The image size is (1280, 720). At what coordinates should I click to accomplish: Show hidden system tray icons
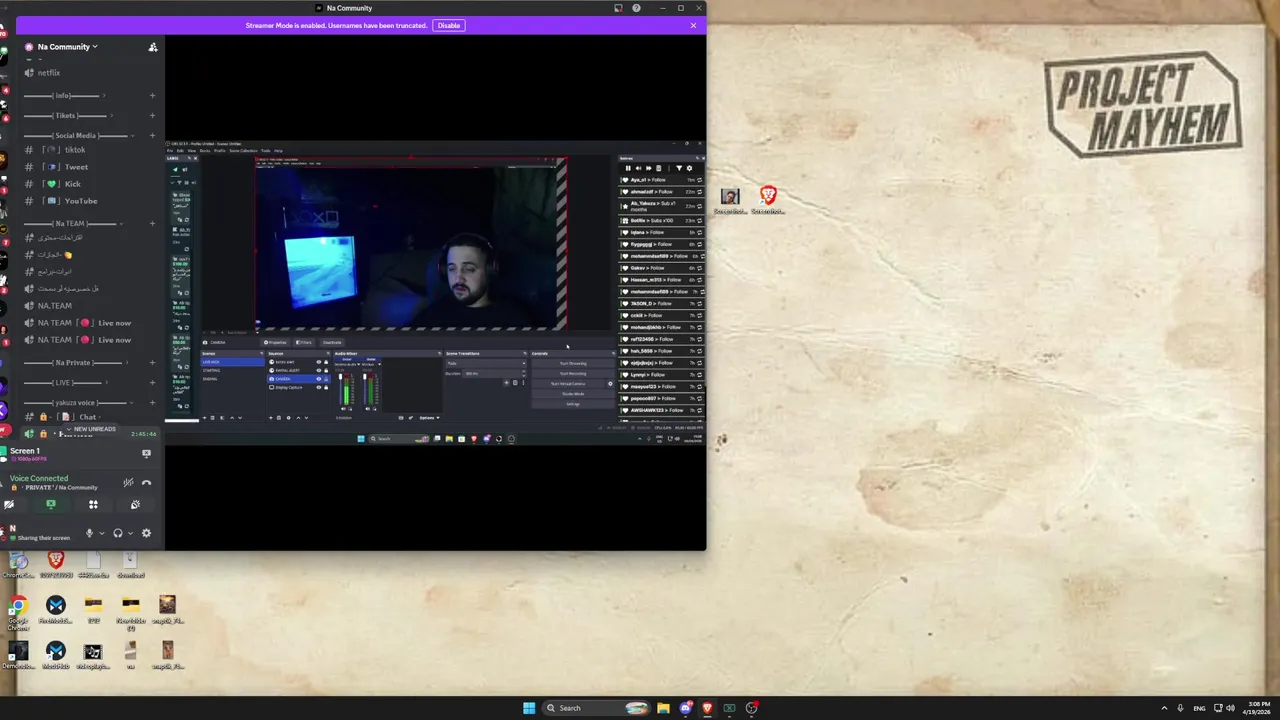point(1164,708)
